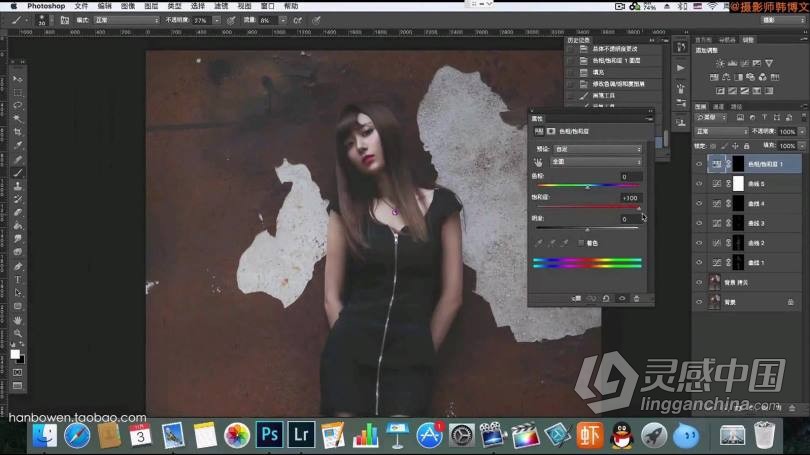Viewport: 810px width, 455px height.
Task: Select the Hand tool
Action: [x=18, y=320]
